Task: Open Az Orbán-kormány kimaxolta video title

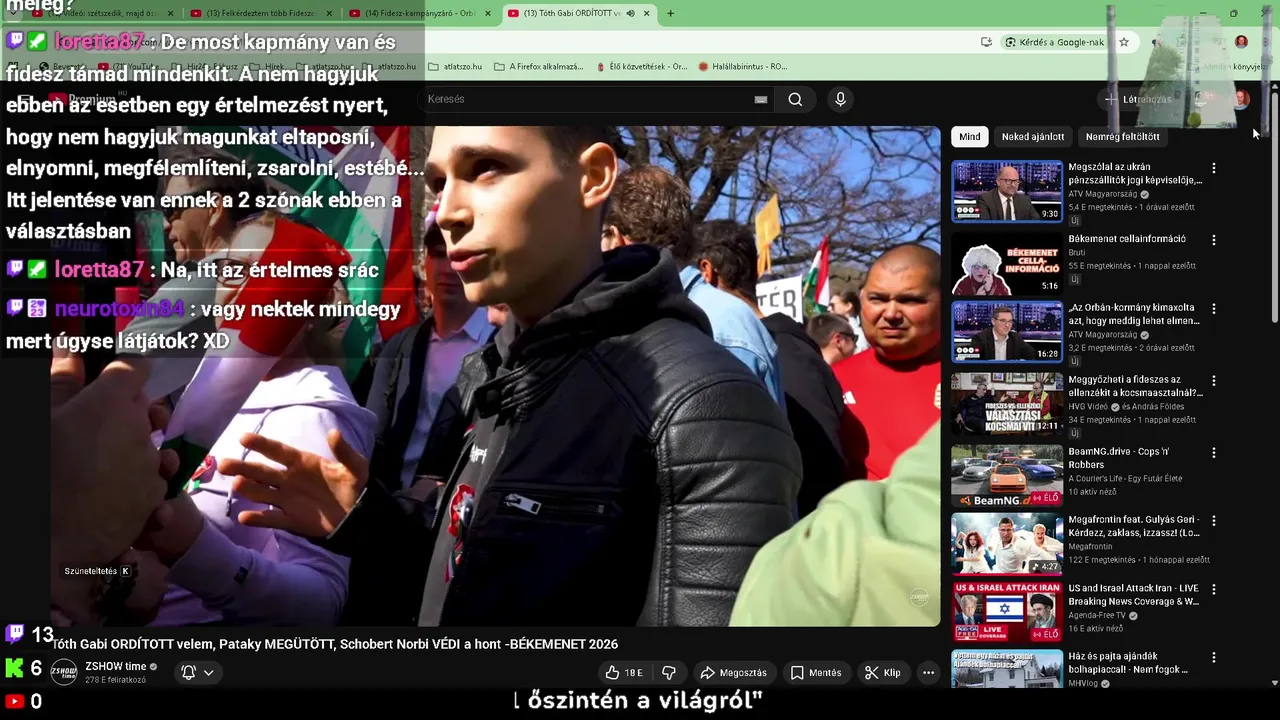Action: (x=1134, y=314)
